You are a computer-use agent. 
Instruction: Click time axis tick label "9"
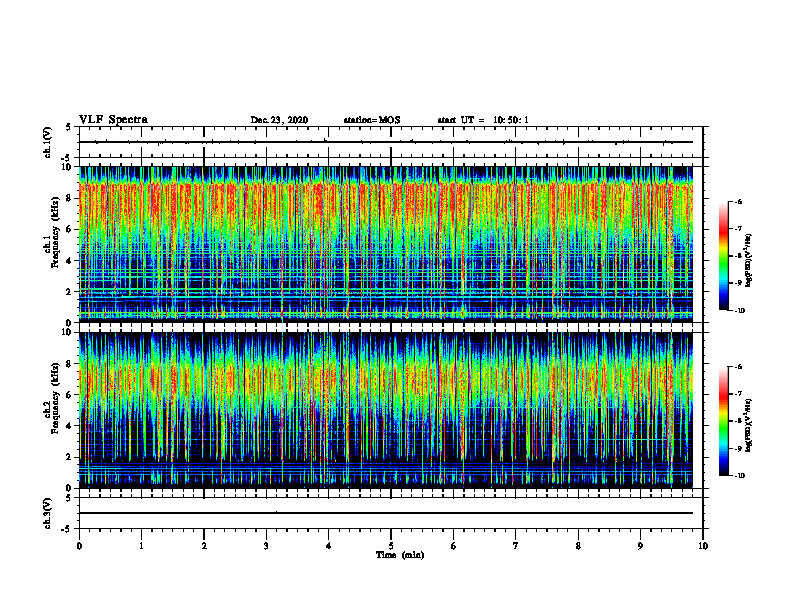point(640,546)
